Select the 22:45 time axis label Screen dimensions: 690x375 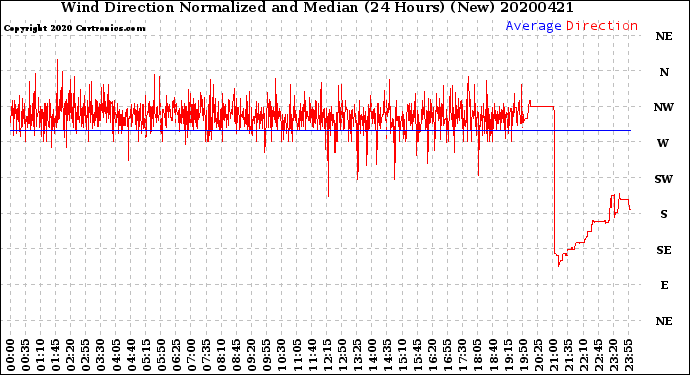tap(598, 355)
